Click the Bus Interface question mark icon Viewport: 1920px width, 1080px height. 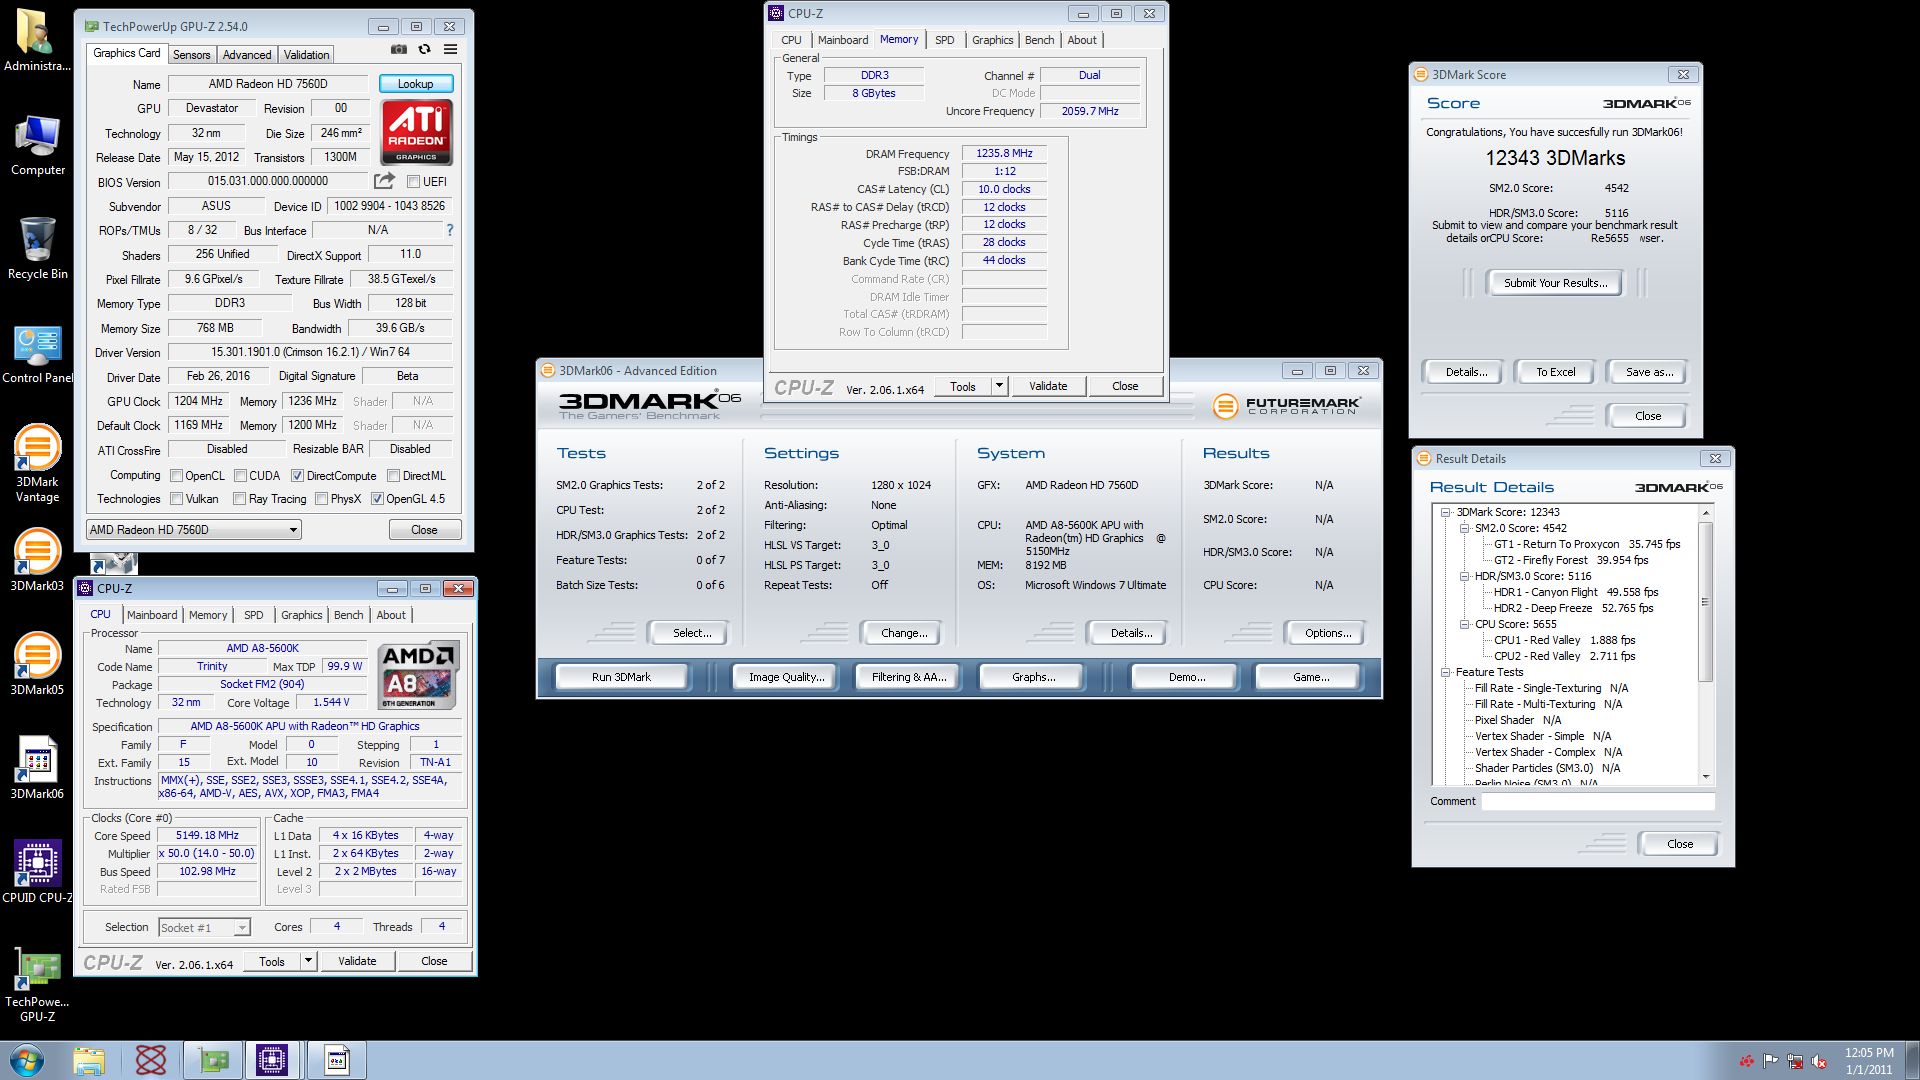click(450, 230)
